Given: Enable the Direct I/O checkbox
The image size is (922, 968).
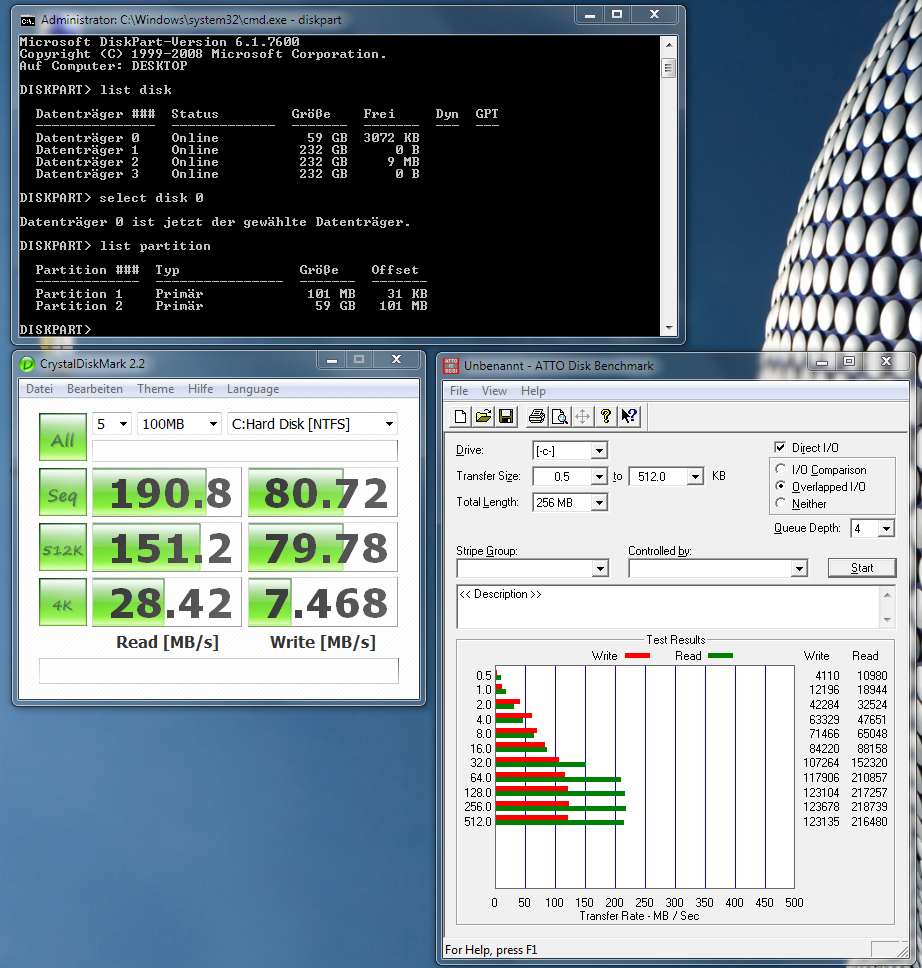Looking at the screenshot, I should [x=780, y=448].
